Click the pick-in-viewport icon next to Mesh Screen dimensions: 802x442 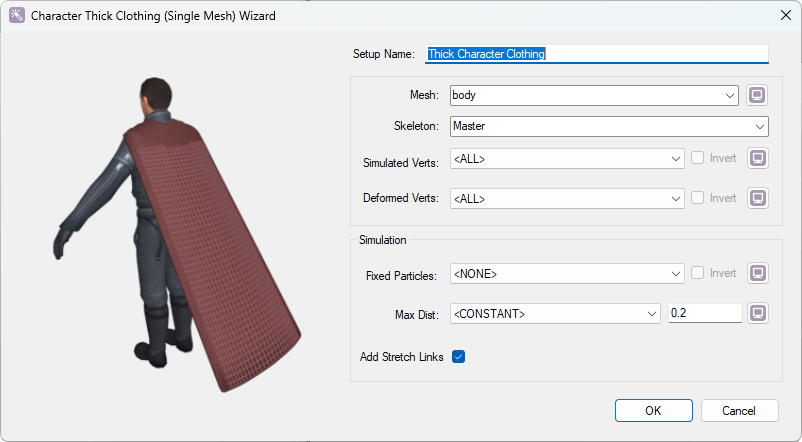coord(757,95)
